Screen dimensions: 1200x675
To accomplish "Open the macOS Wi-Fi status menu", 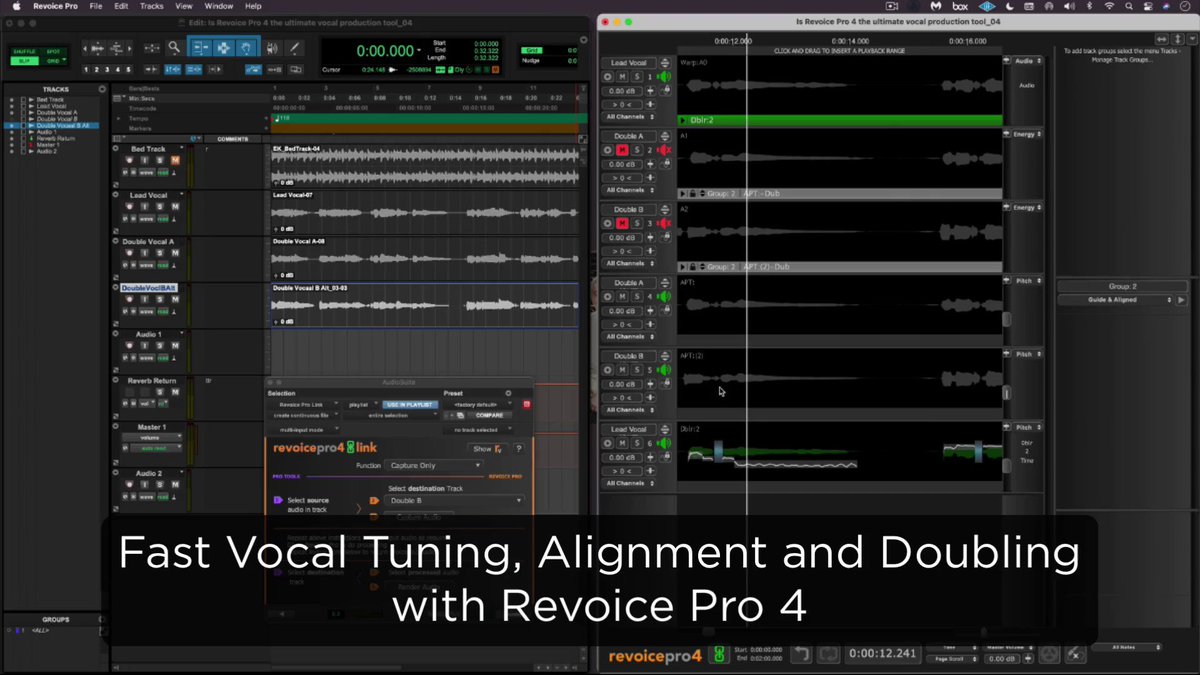I will 1109,6.
